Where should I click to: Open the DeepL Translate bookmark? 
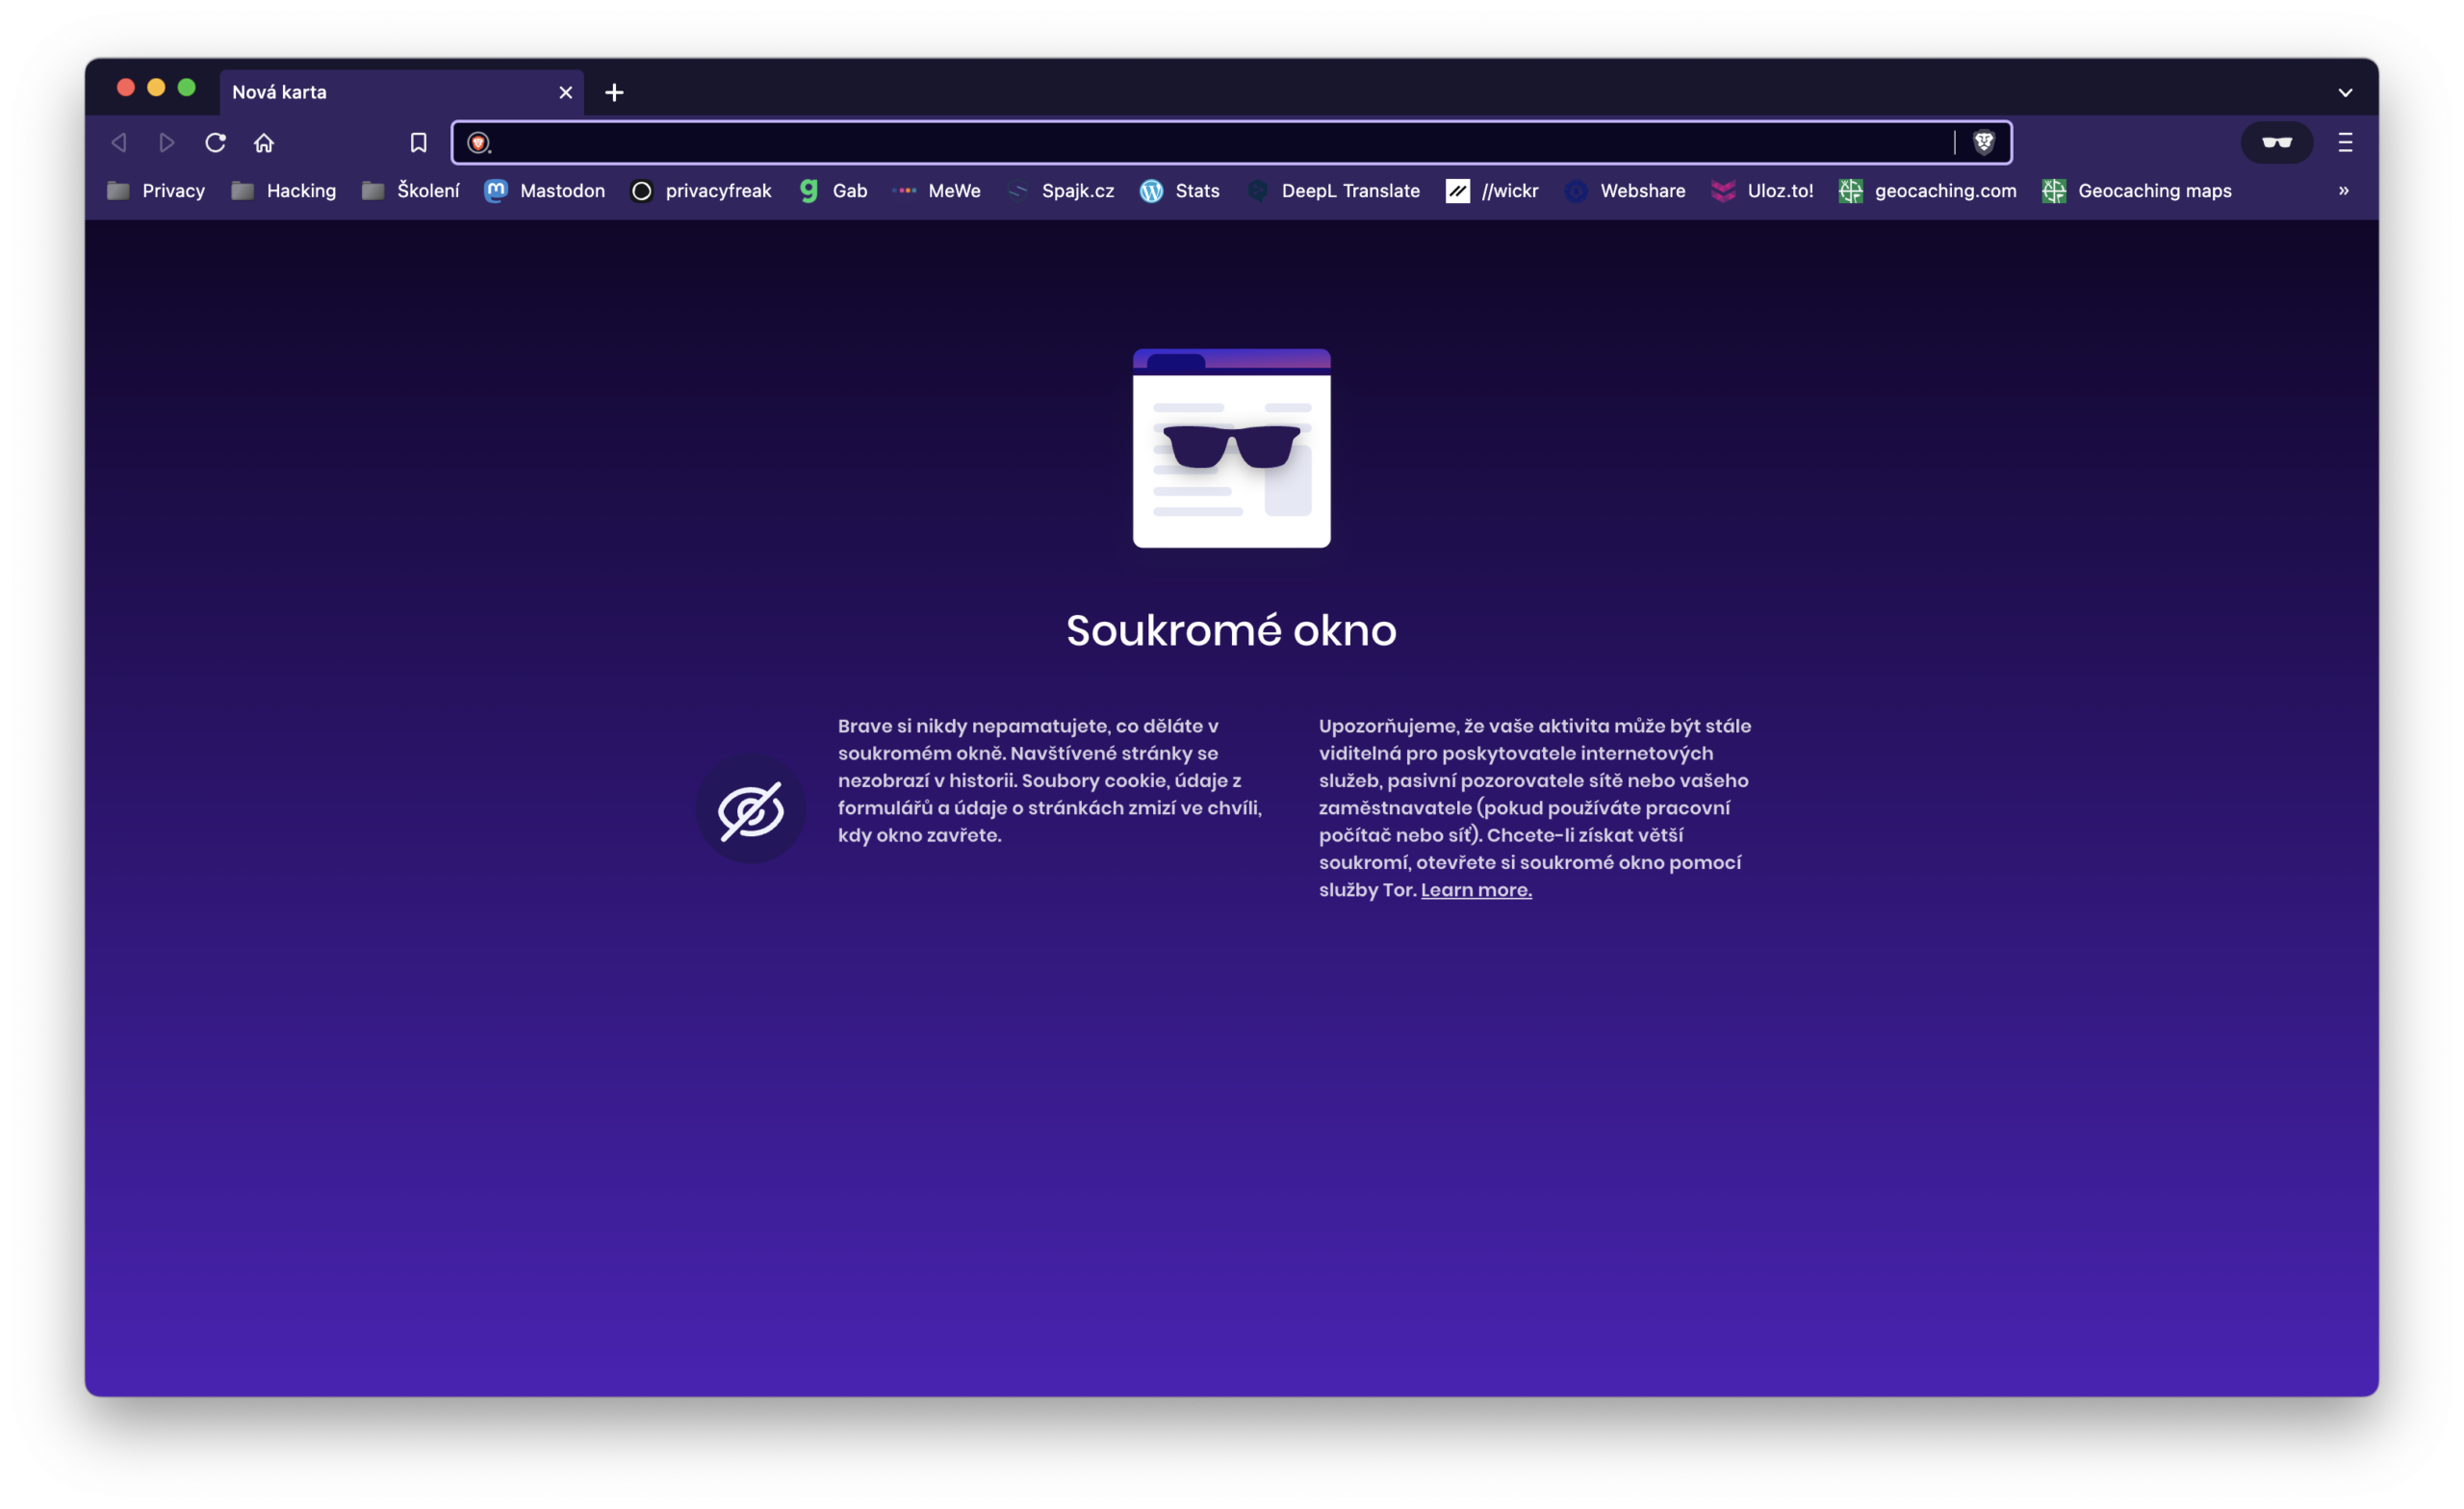pyautogui.click(x=1334, y=191)
